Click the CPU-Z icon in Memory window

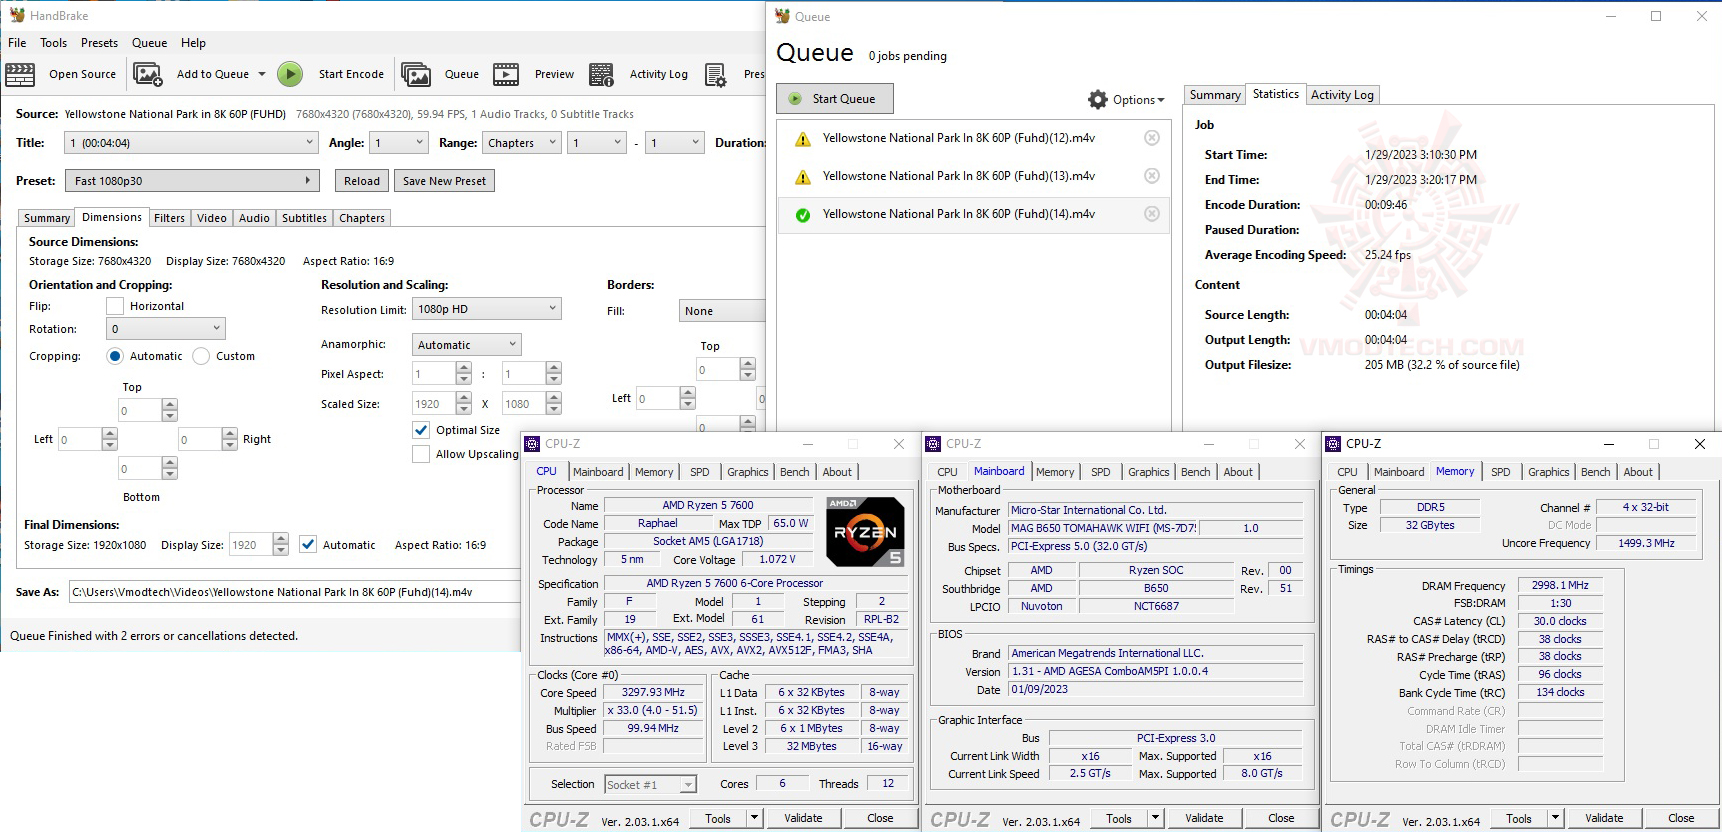click(x=1333, y=444)
